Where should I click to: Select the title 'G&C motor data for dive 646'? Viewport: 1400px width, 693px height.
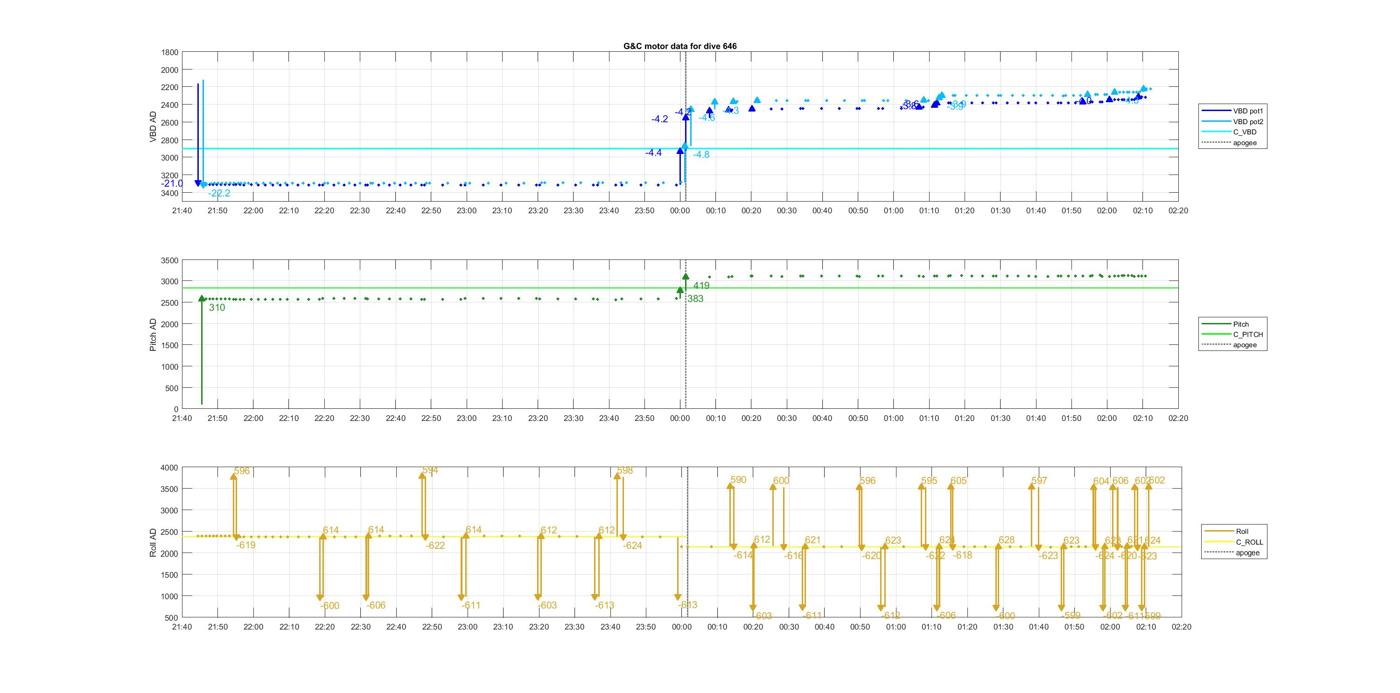(x=680, y=46)
